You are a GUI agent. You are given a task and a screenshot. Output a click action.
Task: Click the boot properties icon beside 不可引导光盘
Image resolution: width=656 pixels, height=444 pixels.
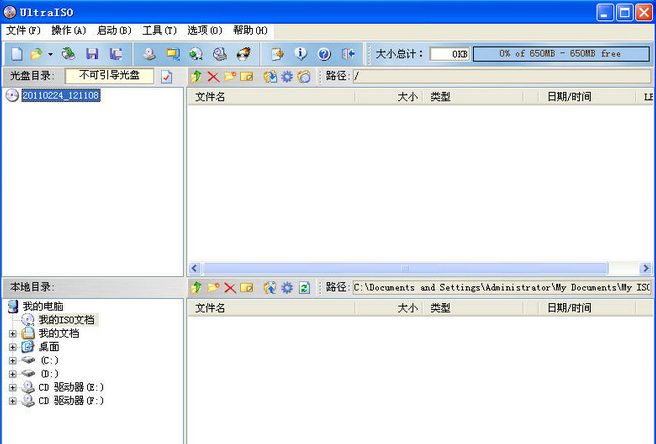pos(167,76)
